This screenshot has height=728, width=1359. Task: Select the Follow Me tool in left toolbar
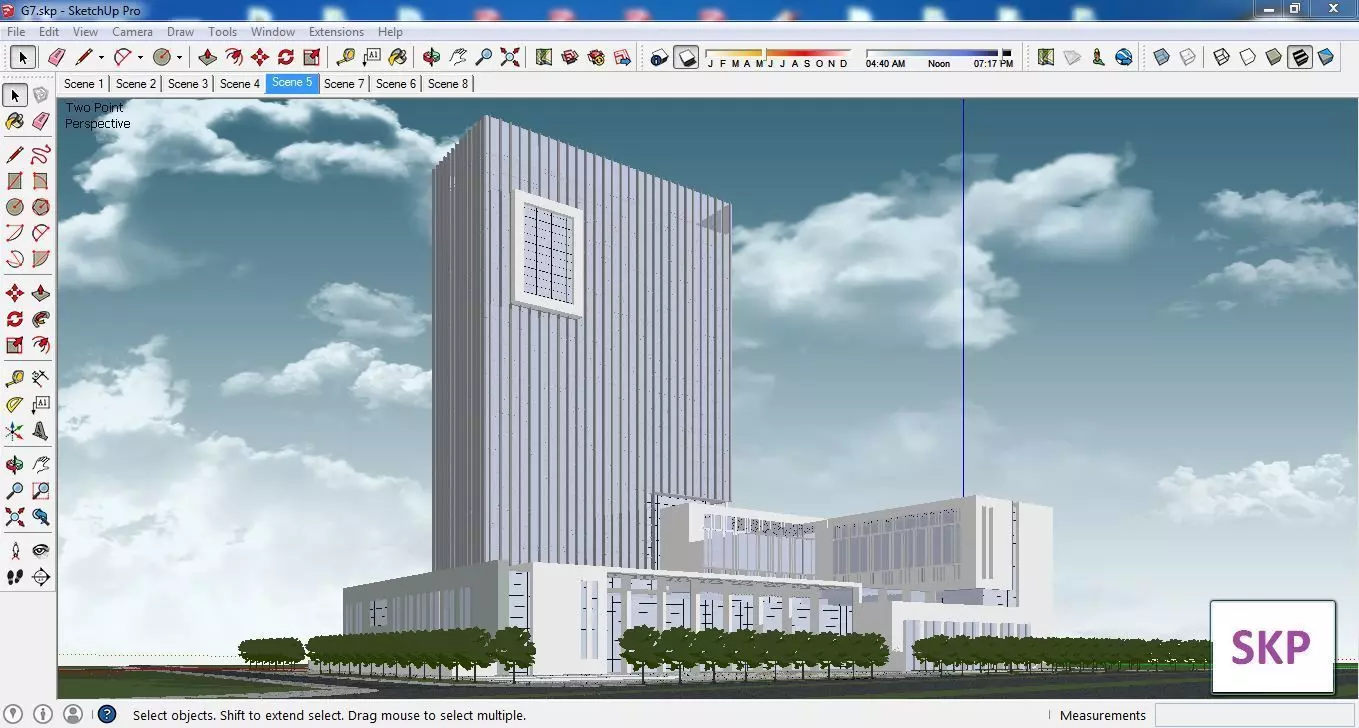tap(40, 319)
